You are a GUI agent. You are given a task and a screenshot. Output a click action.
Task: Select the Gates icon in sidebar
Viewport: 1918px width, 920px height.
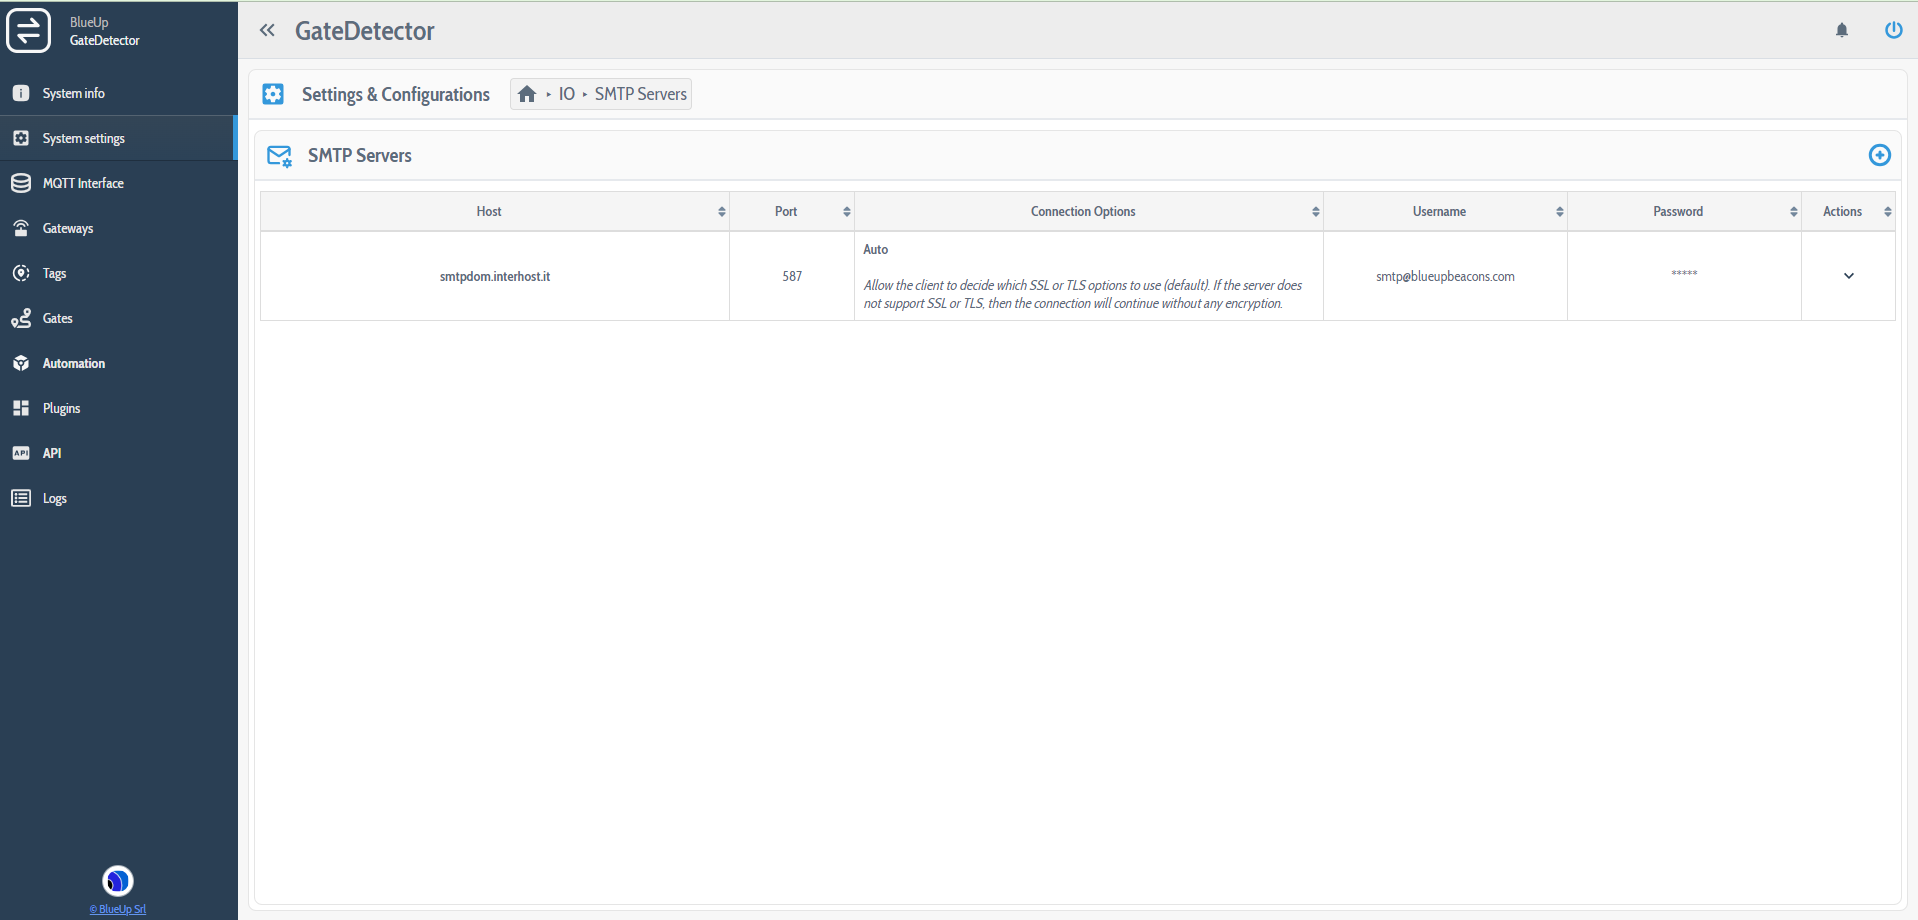pyautogui.click(x=21, y=318)
